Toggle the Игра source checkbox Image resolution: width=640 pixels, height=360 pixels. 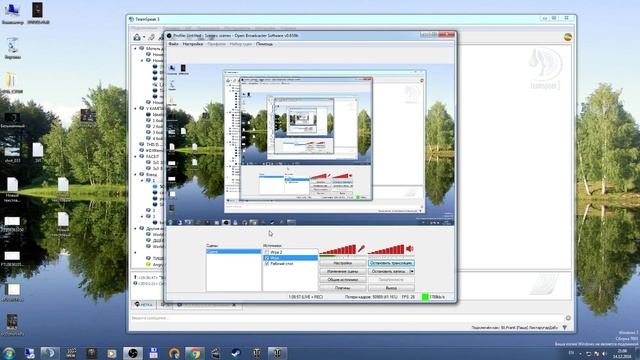[x=267, y=258]
